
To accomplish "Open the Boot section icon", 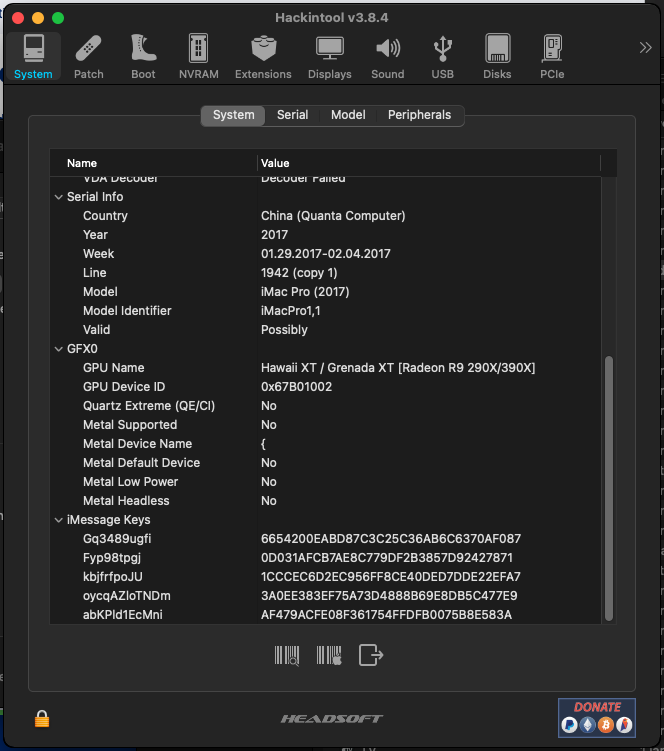I will click(143, 56).
